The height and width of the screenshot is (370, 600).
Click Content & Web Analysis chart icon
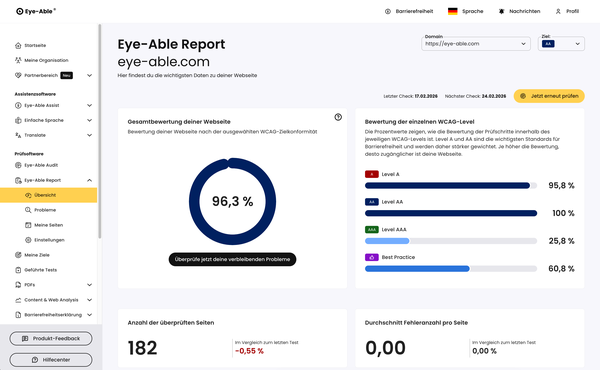pyautogui.click(x=18, y=300)
